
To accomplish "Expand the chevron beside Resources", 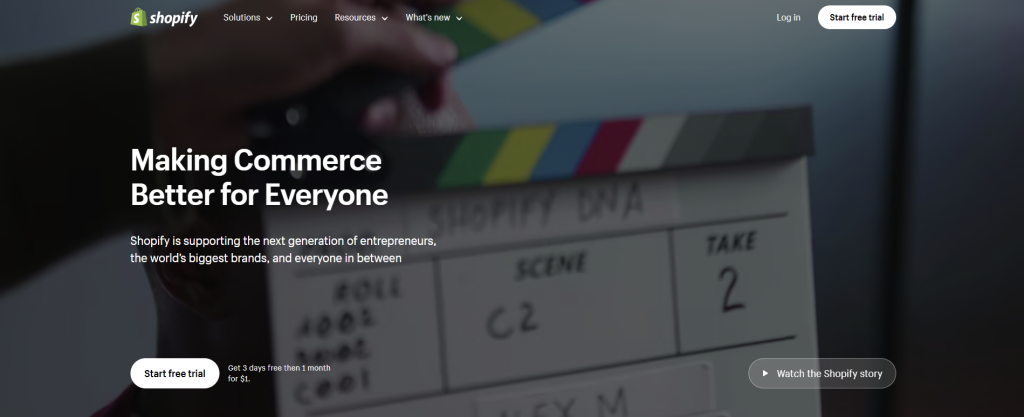I will pos(385,19).
